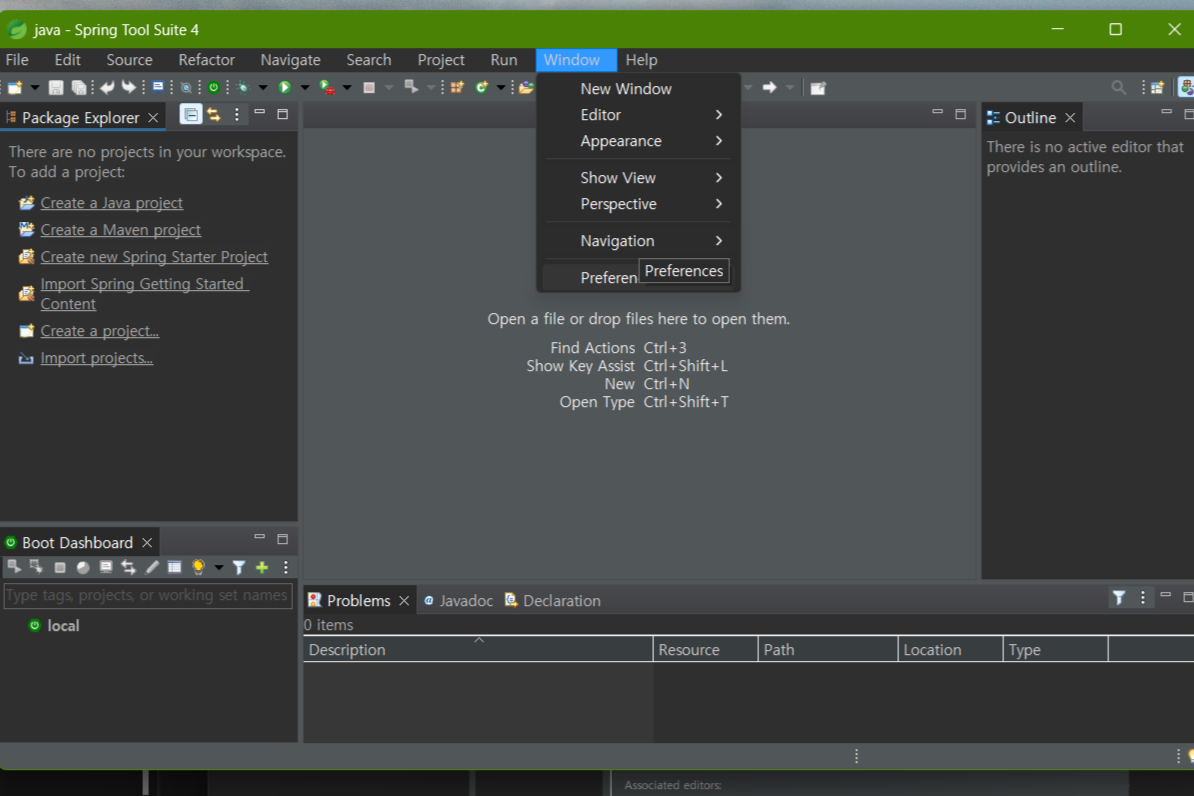Expand the Debug configurations dropdown arrow

click(263, 88)
